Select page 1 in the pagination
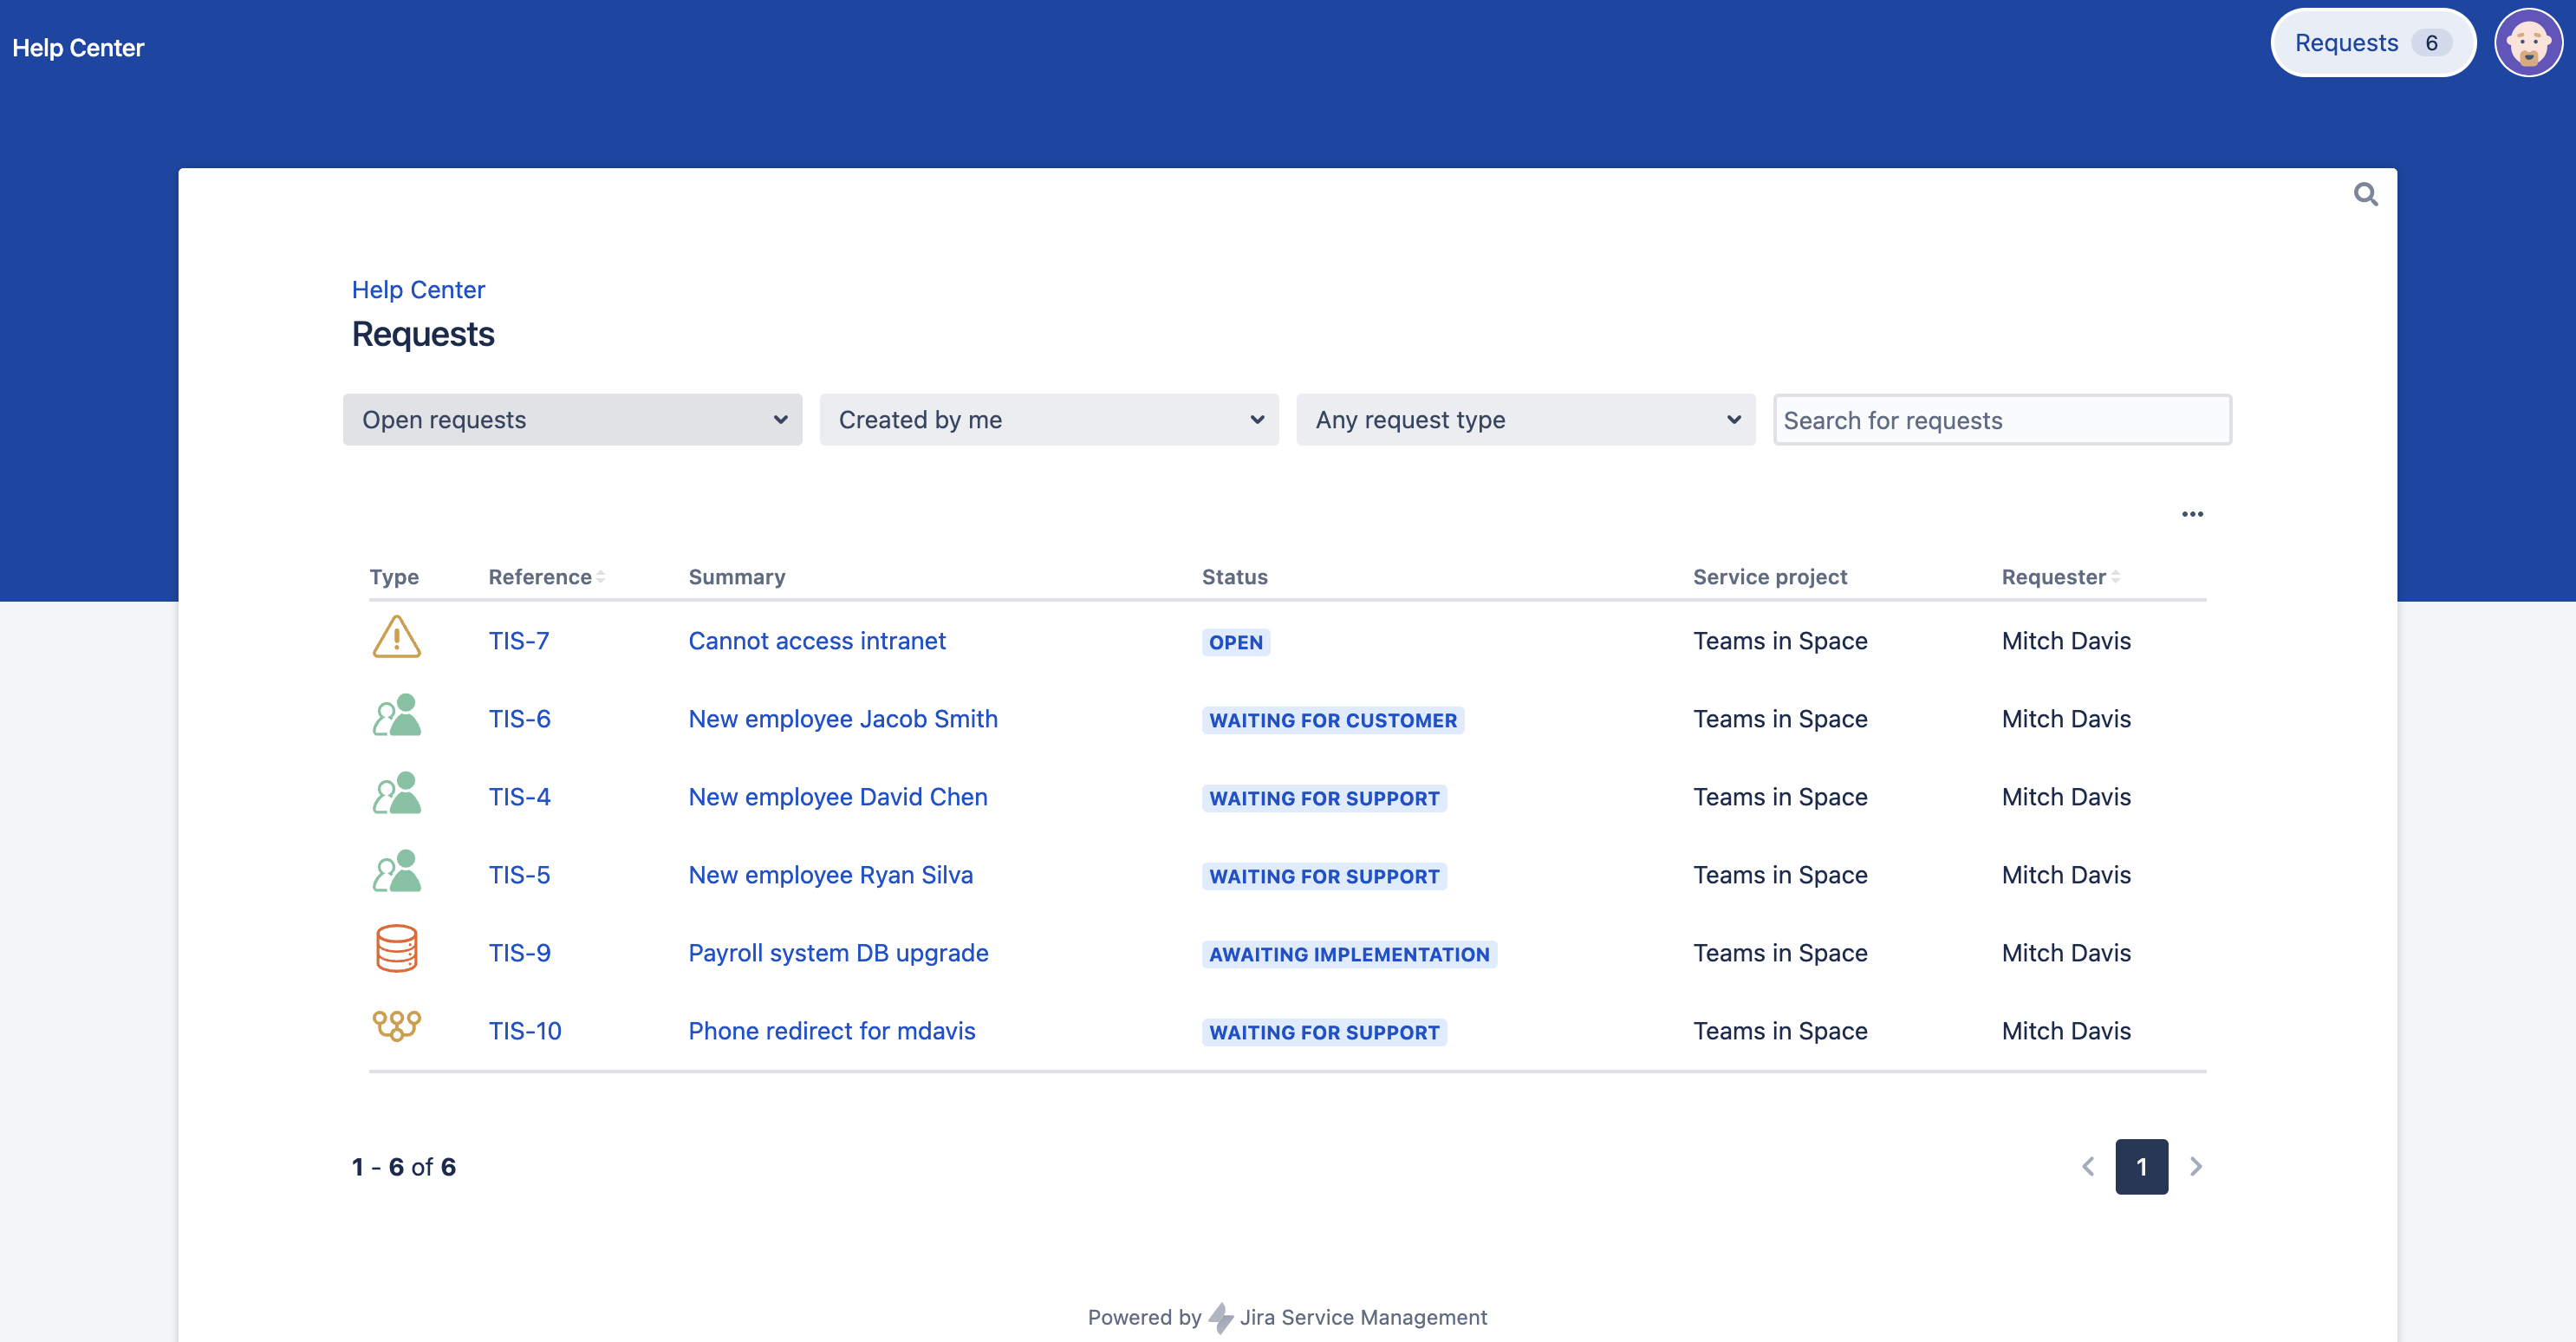2576x1342 pixels. pos(2141,1166)
